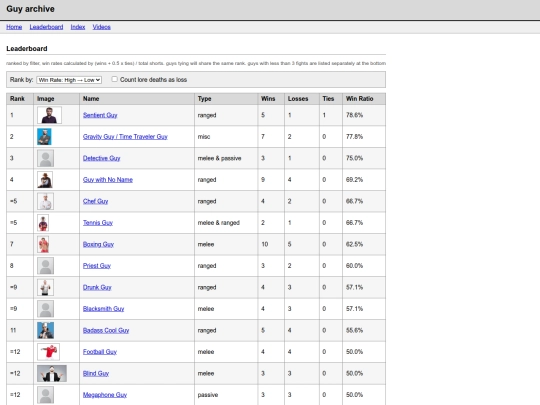Screen dimensions: 540x405
Task: Click the Rank column header
Action: (x=20, y=99)
